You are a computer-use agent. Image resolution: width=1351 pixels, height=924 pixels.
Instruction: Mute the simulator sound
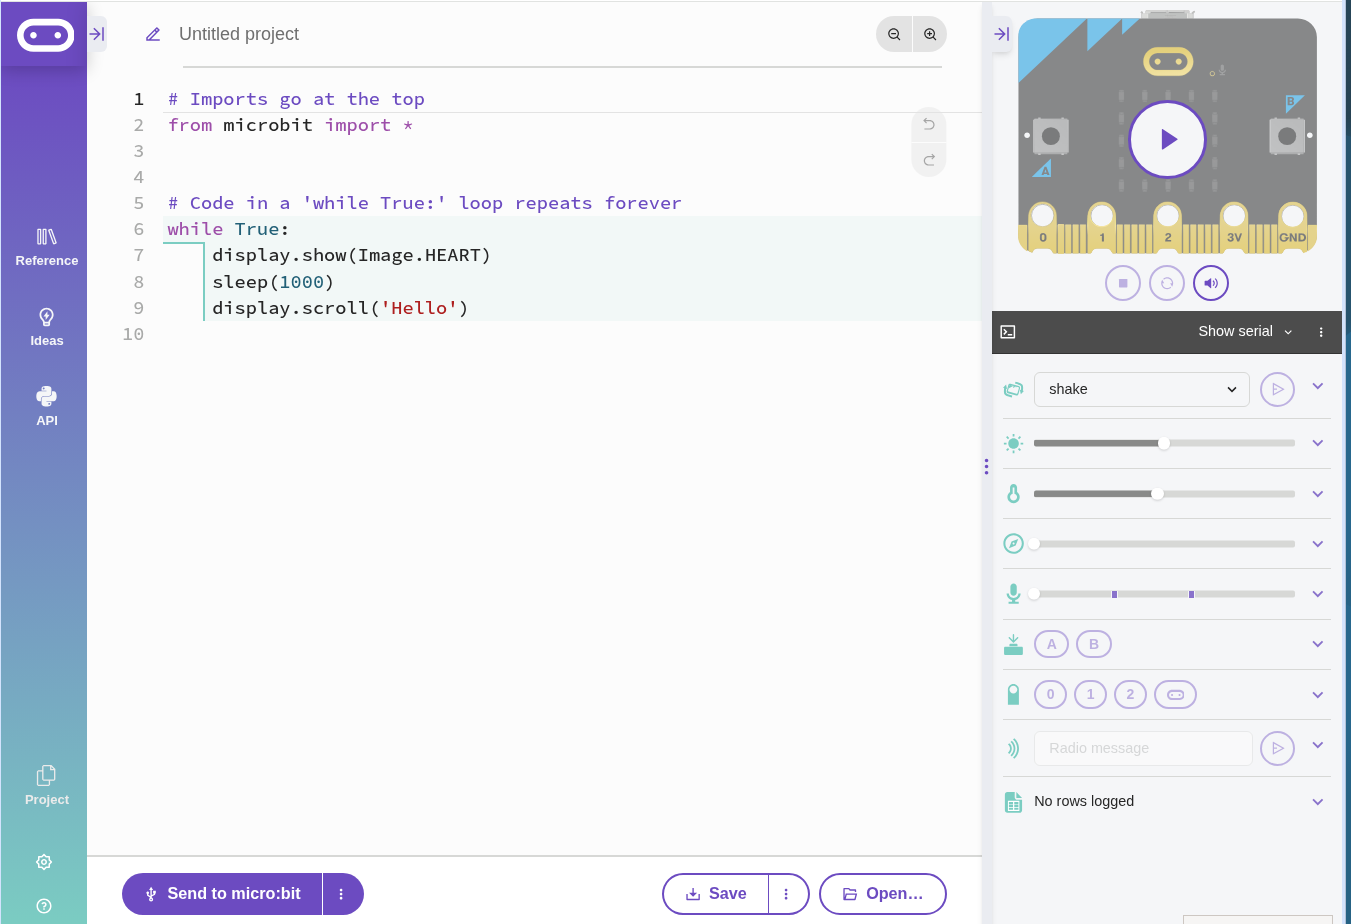[1211, 283]
